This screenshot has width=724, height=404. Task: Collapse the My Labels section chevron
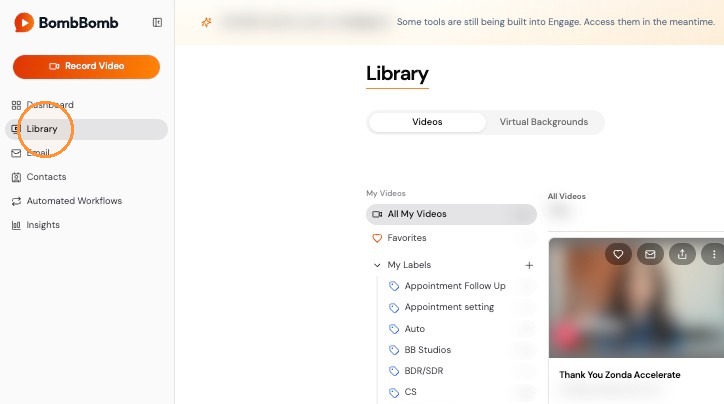click(x=377, y=265)
